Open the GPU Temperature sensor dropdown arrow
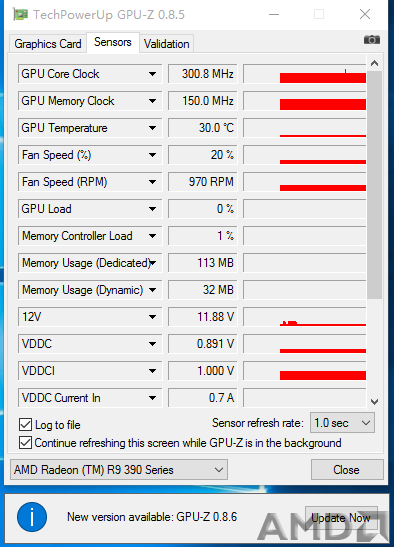The height and width of the screenshot is (547, 394). pyautogui.click(x=152, y=128)
